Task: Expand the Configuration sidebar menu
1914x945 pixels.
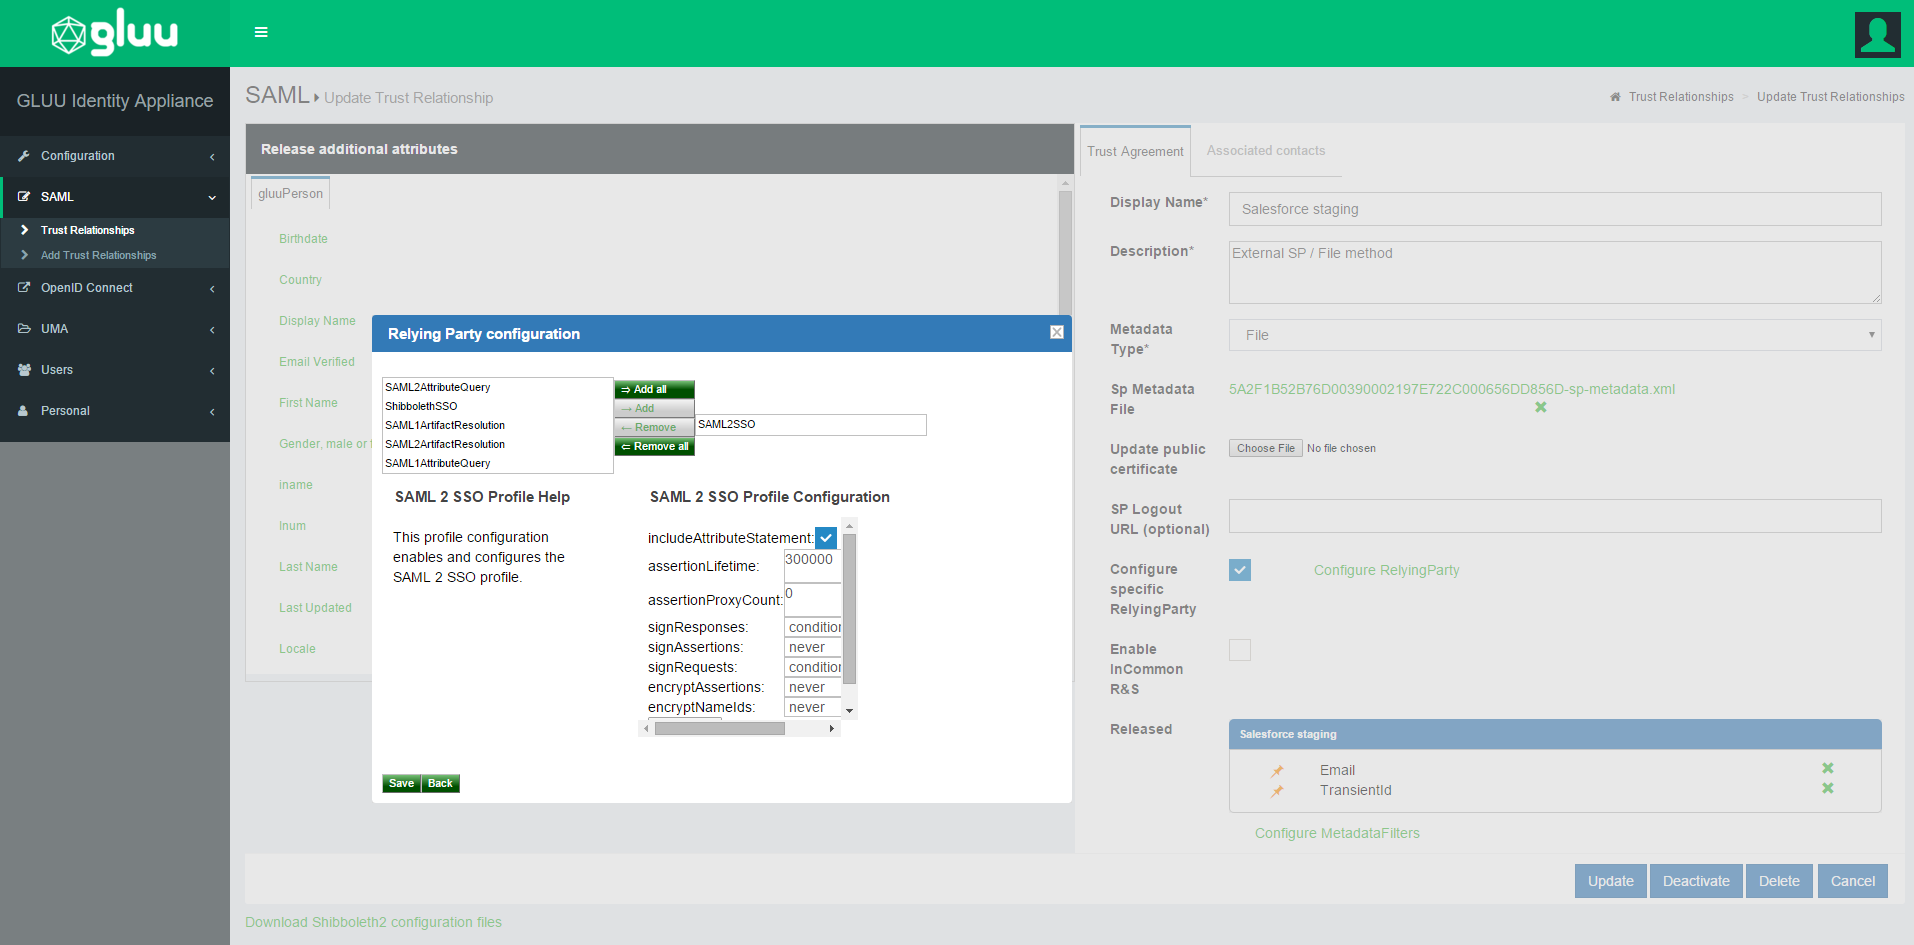Action: (x=115, y=156)
